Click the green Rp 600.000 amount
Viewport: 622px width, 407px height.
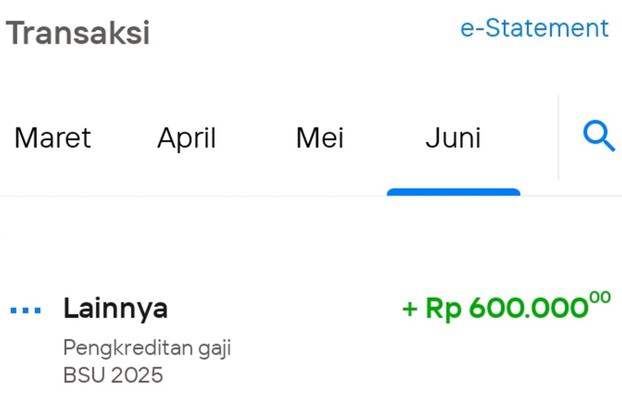[506, 309]
